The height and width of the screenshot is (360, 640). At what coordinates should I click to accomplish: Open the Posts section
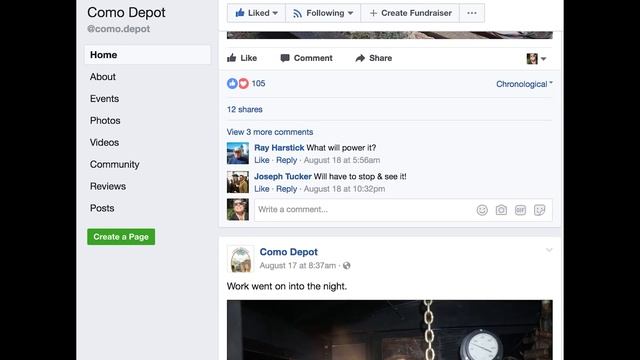(102, 208)
